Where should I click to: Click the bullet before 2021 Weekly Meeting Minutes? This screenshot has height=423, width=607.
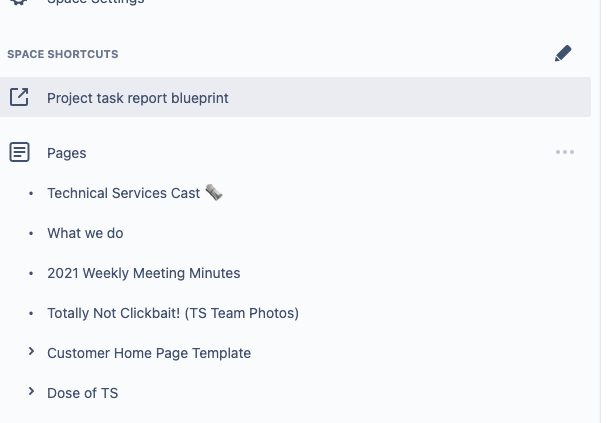(x=31, y=274)
